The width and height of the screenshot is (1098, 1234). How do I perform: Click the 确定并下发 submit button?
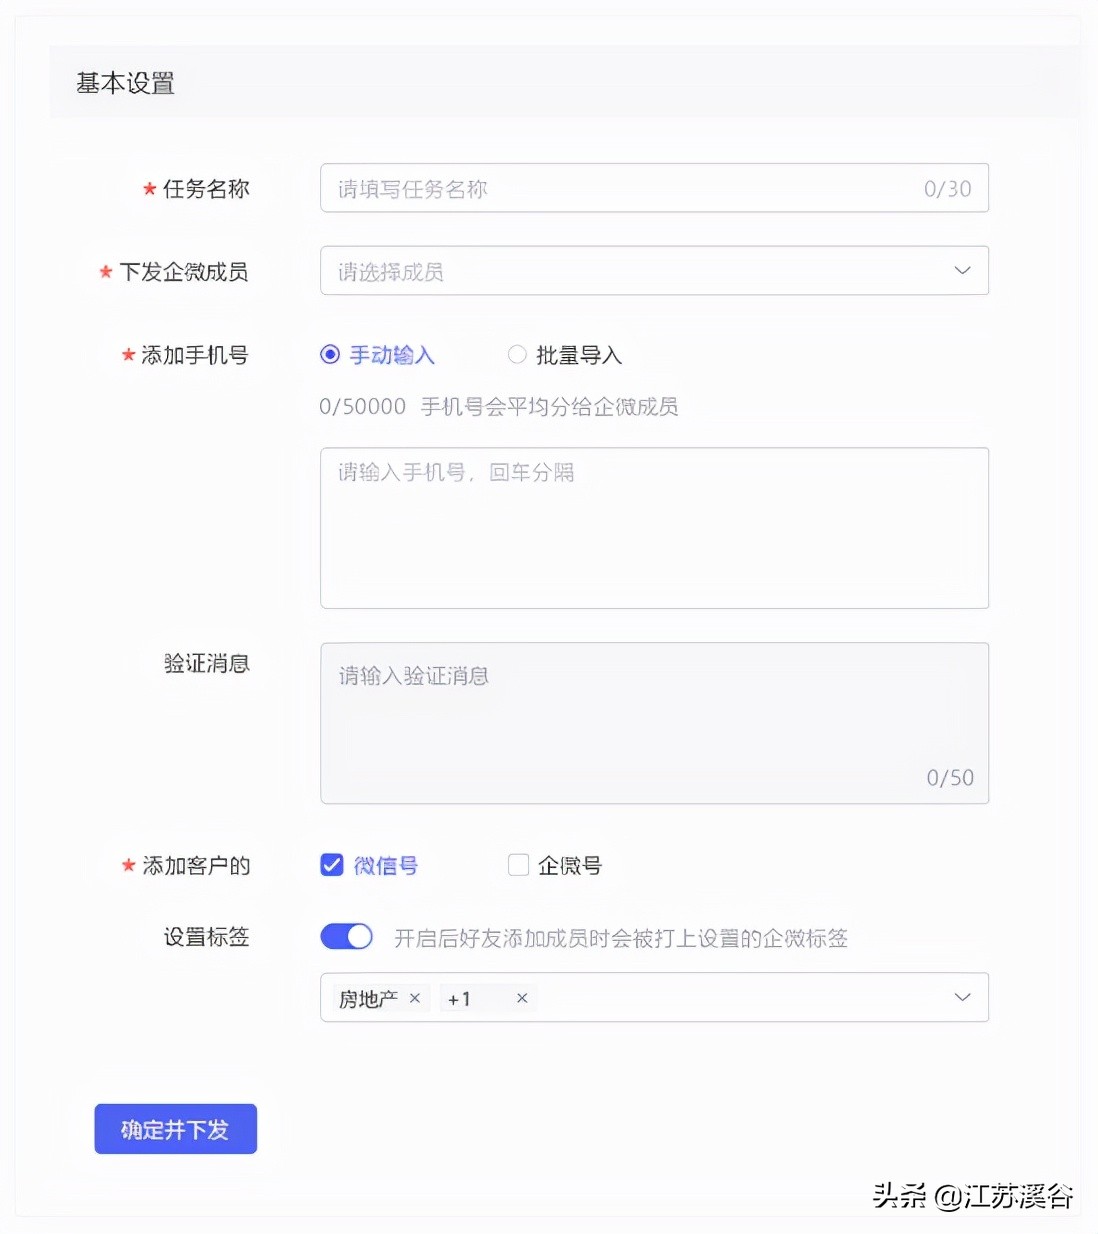point(175,1129)
